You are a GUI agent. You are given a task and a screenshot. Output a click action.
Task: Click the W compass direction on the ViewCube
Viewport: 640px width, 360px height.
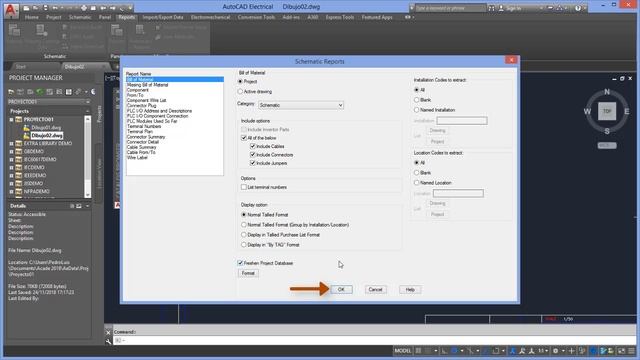click(587, 111)
